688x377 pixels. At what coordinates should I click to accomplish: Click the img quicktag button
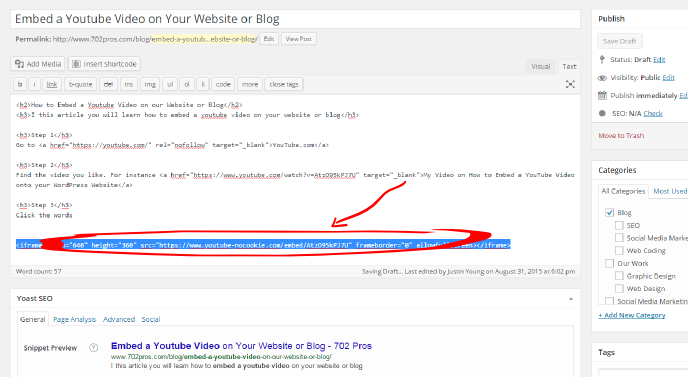tap(150, 84)
